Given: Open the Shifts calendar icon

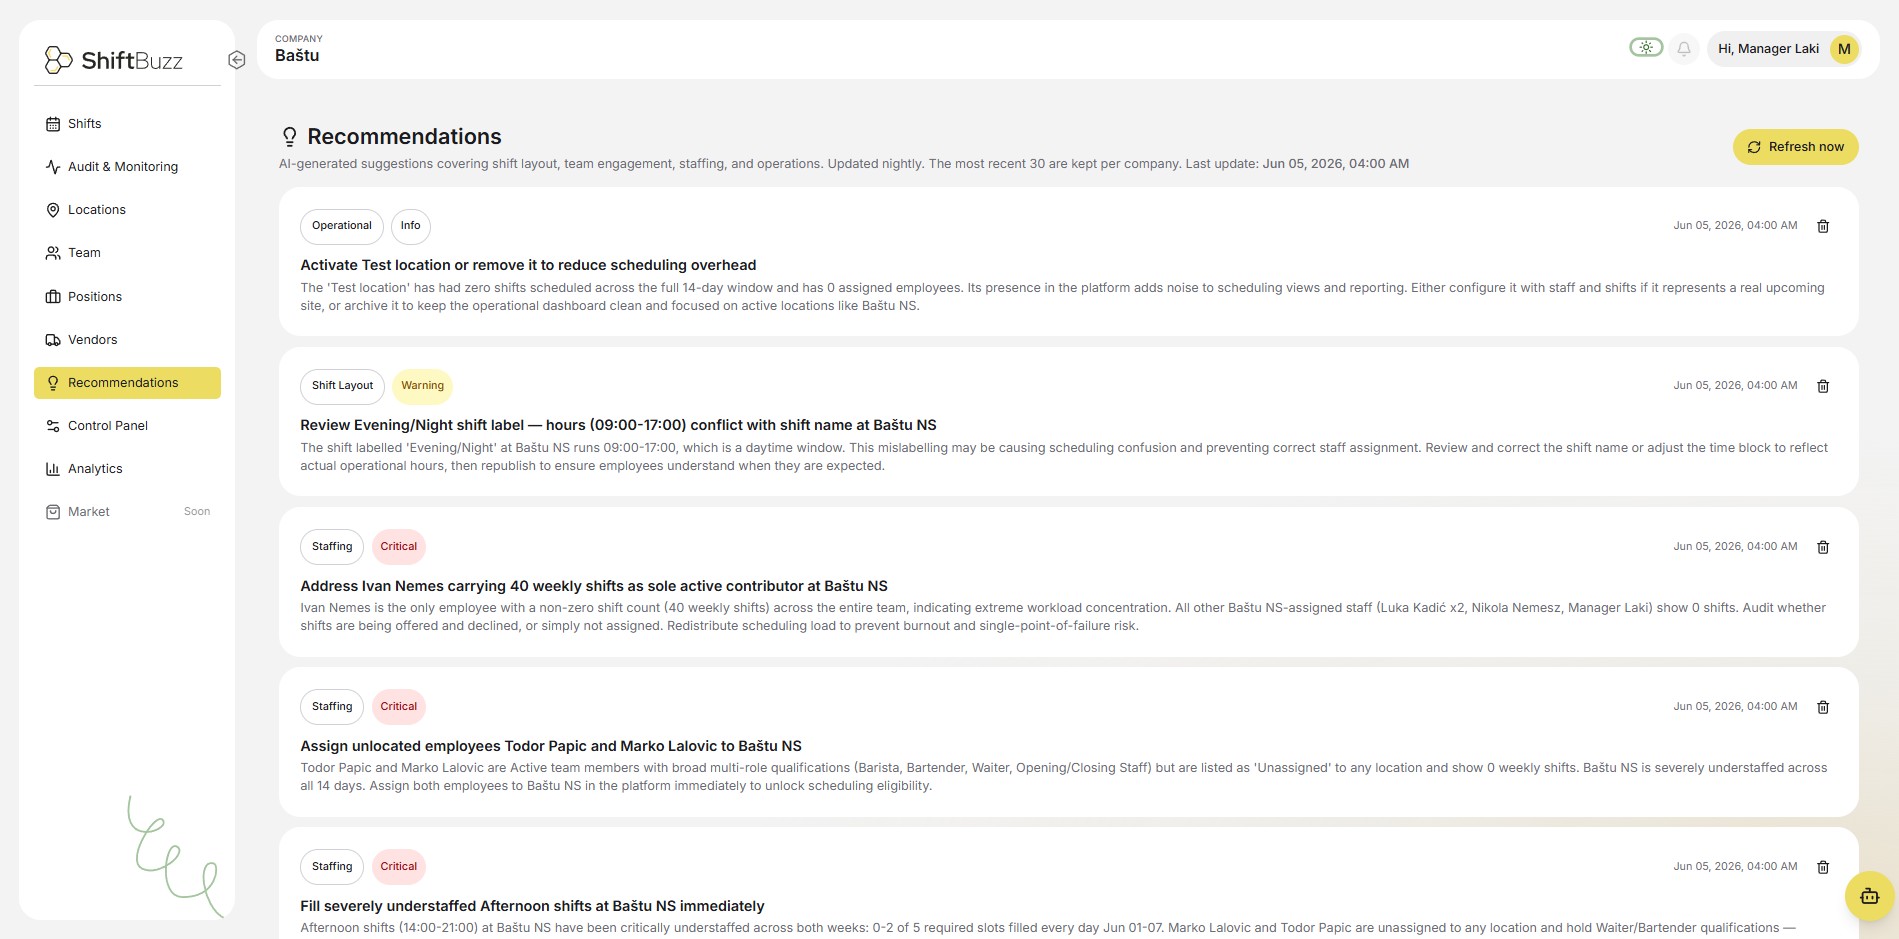Looking at the screenshot, I should (53, 124).
